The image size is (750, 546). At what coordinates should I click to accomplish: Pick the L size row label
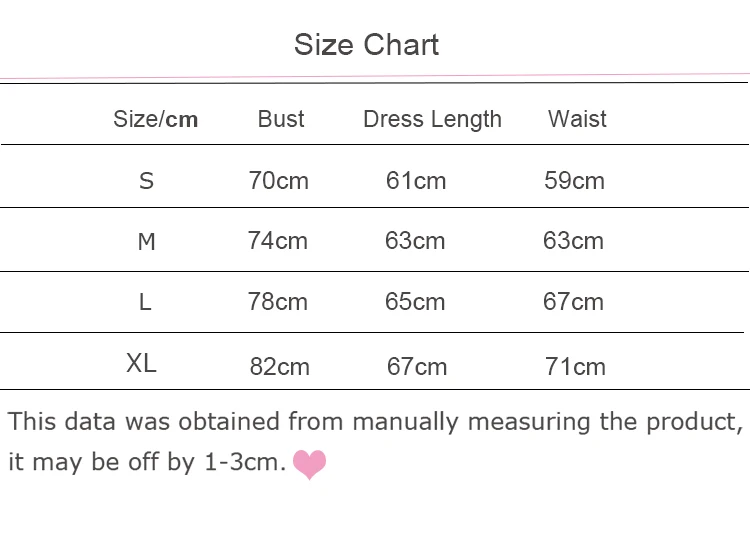[x=145, y=302]
